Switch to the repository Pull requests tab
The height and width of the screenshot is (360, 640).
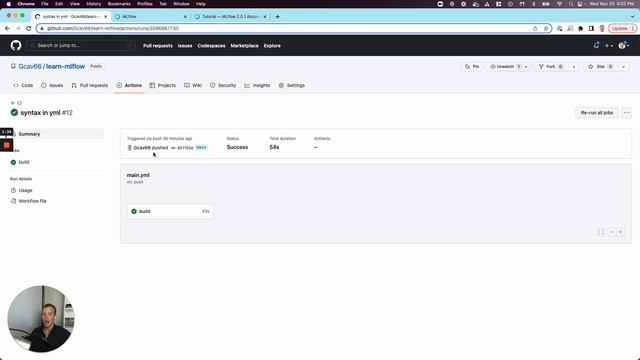click(x=90, y=85)
